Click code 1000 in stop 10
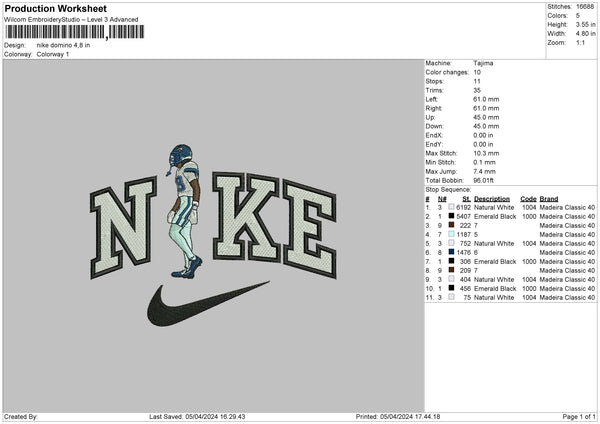This screenshot has height=424, width=600. [x=529, y=288]
